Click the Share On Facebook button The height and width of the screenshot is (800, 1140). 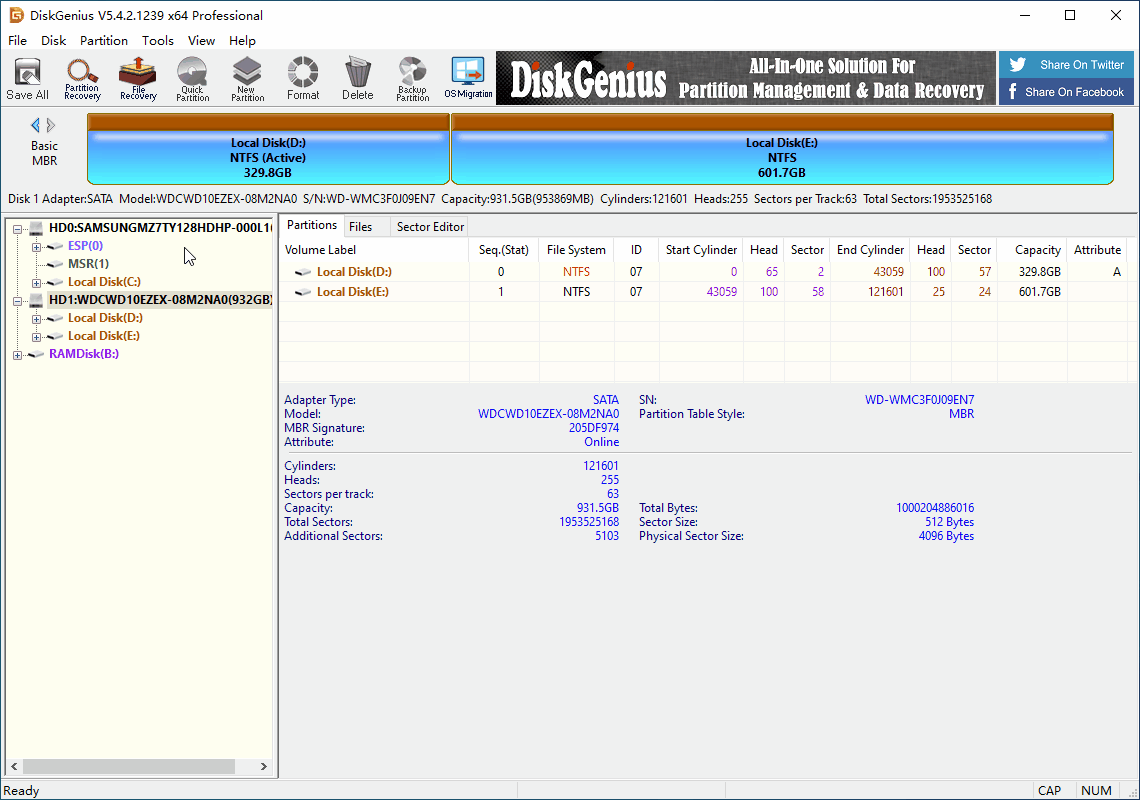tap(1066, 92)
